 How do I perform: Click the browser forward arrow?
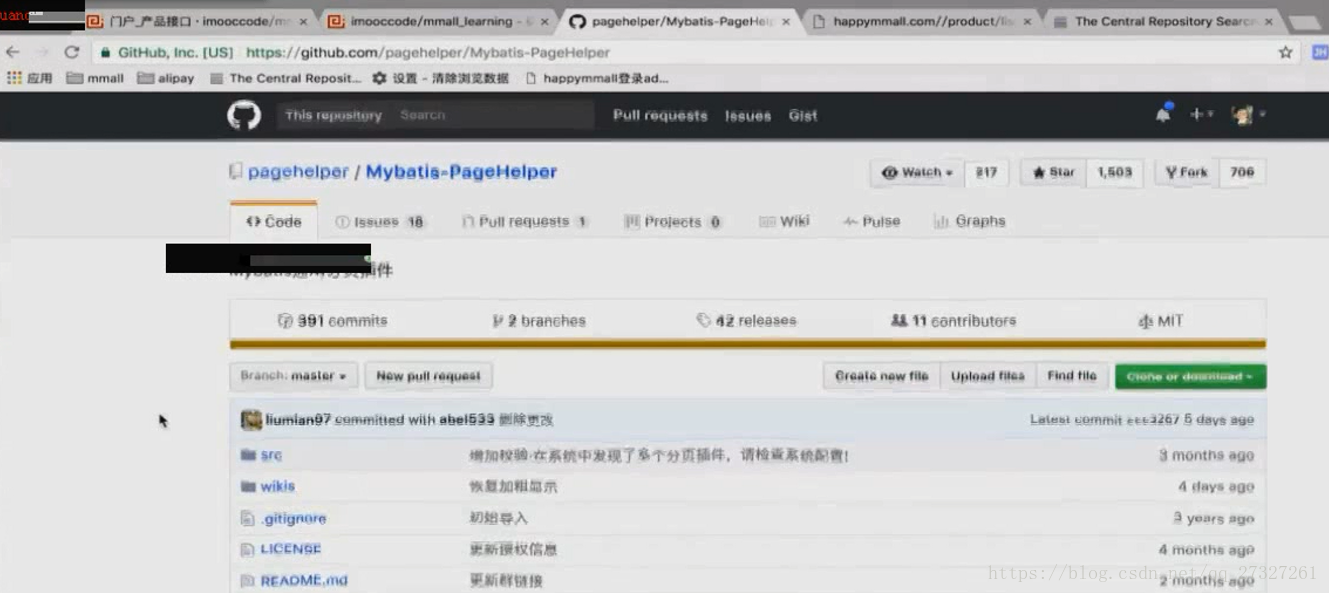click(x=42, y=52)
